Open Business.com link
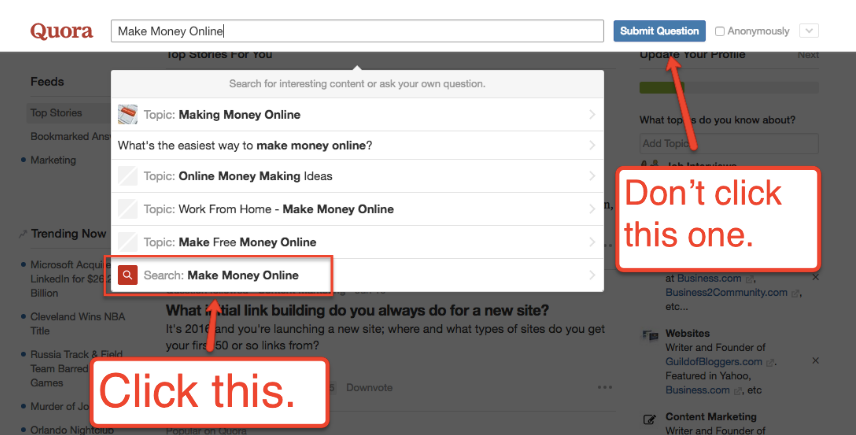856x435 pixels. 709,278
